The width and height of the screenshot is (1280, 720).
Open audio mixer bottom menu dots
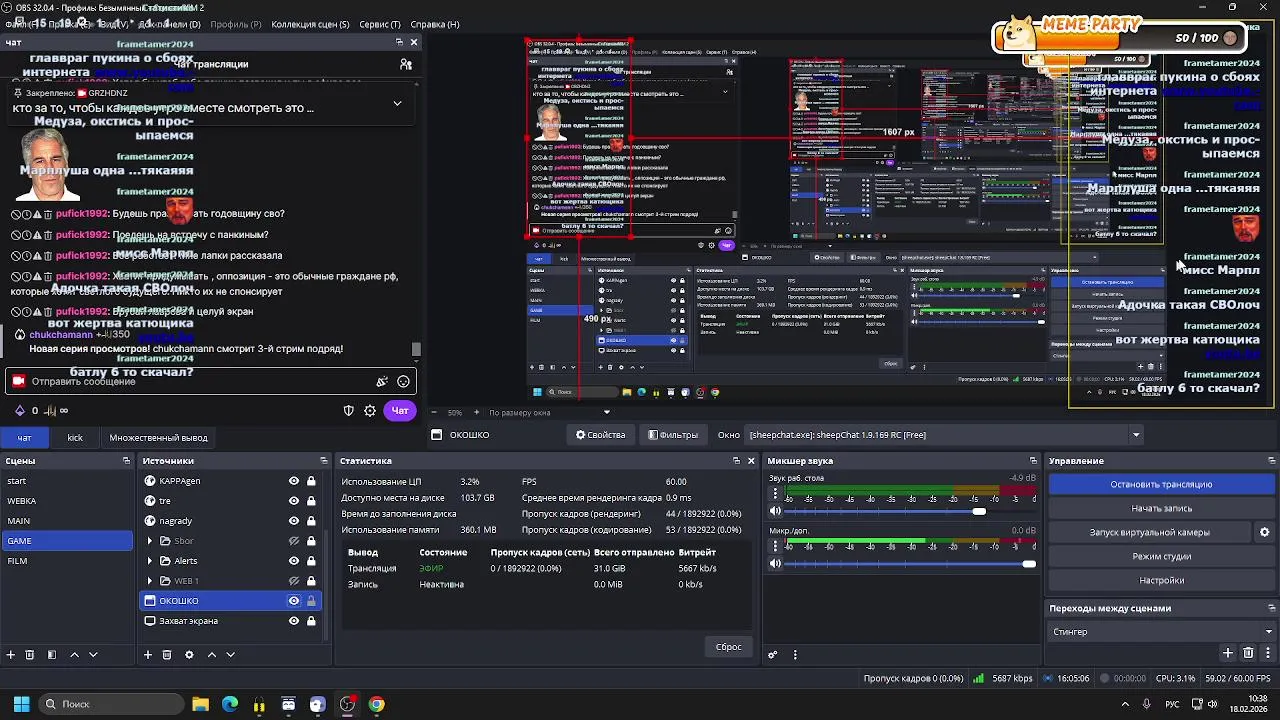(x=795, y=654)
